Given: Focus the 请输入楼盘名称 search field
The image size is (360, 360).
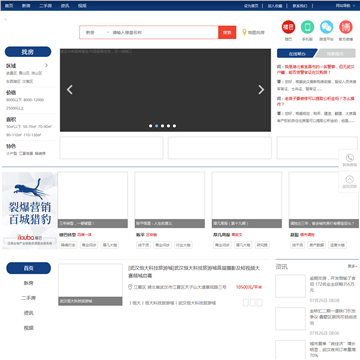Looking at the screenshot, I should point(164,32).
